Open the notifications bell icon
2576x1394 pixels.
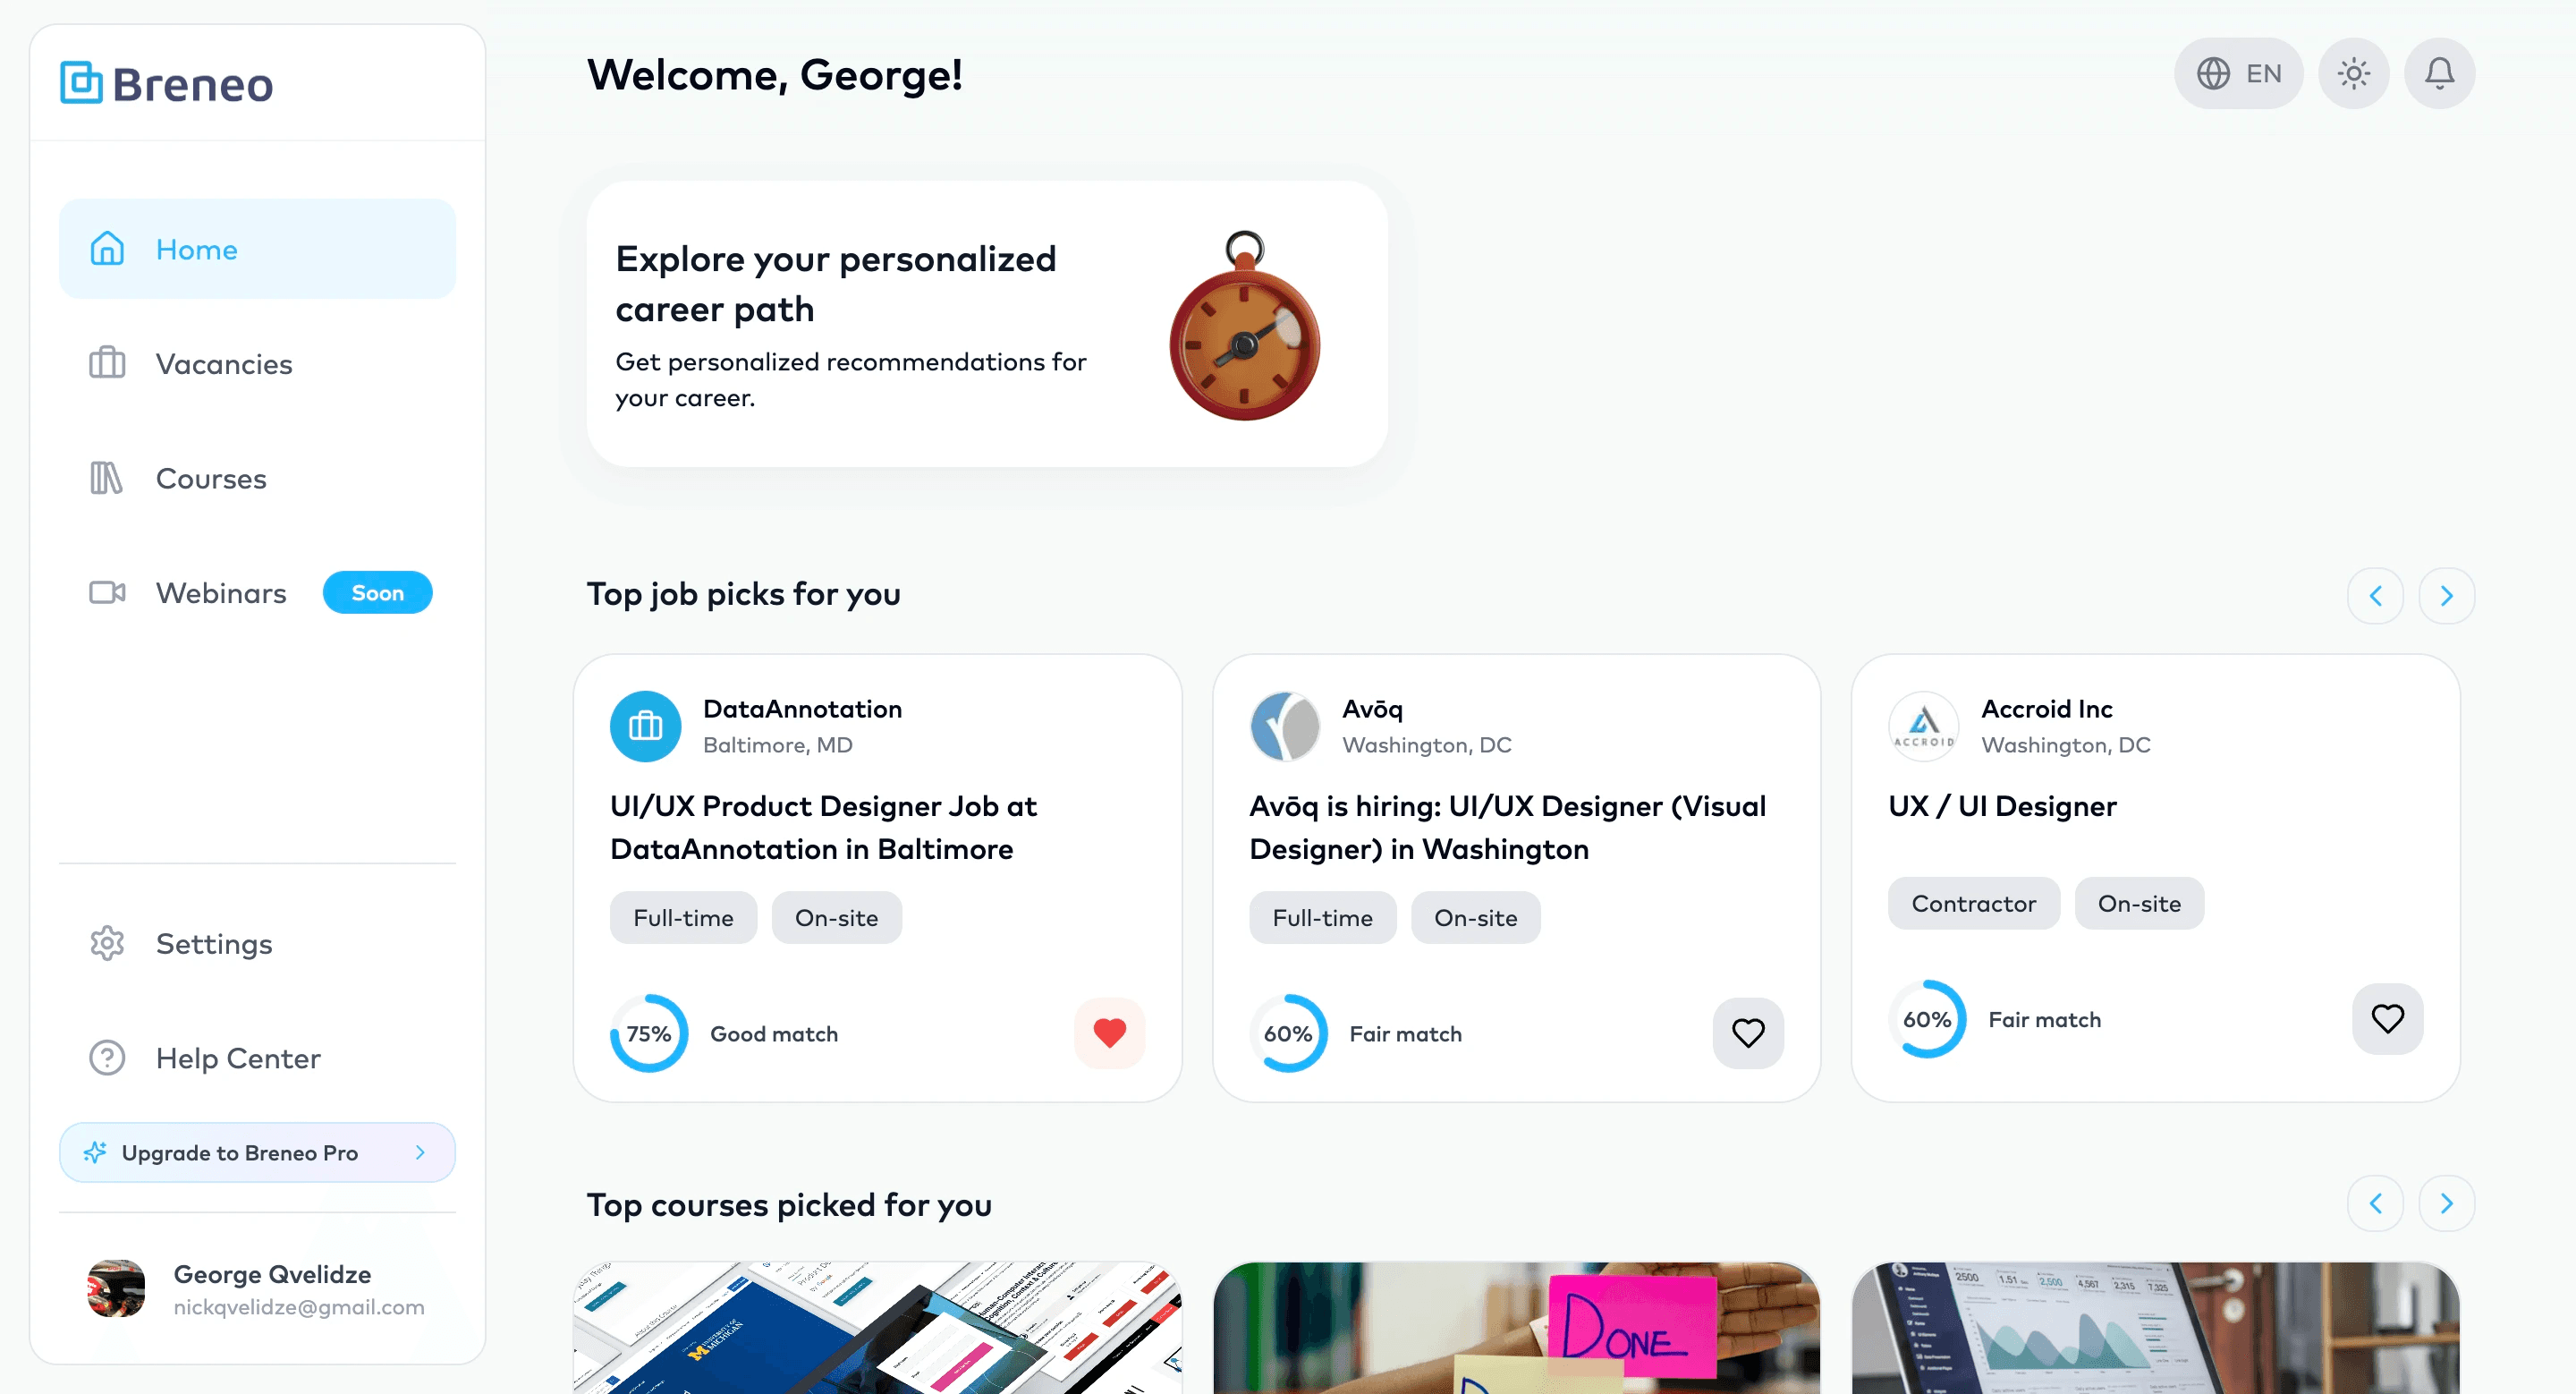(2439, 73)
